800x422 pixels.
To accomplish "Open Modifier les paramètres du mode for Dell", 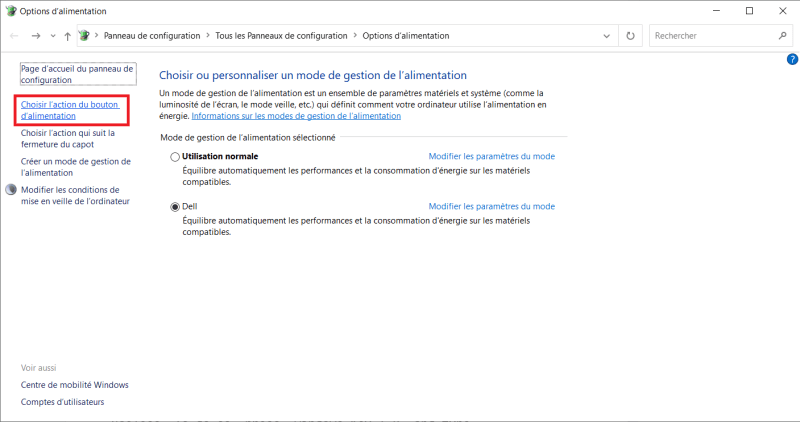I will pos(492,206).
